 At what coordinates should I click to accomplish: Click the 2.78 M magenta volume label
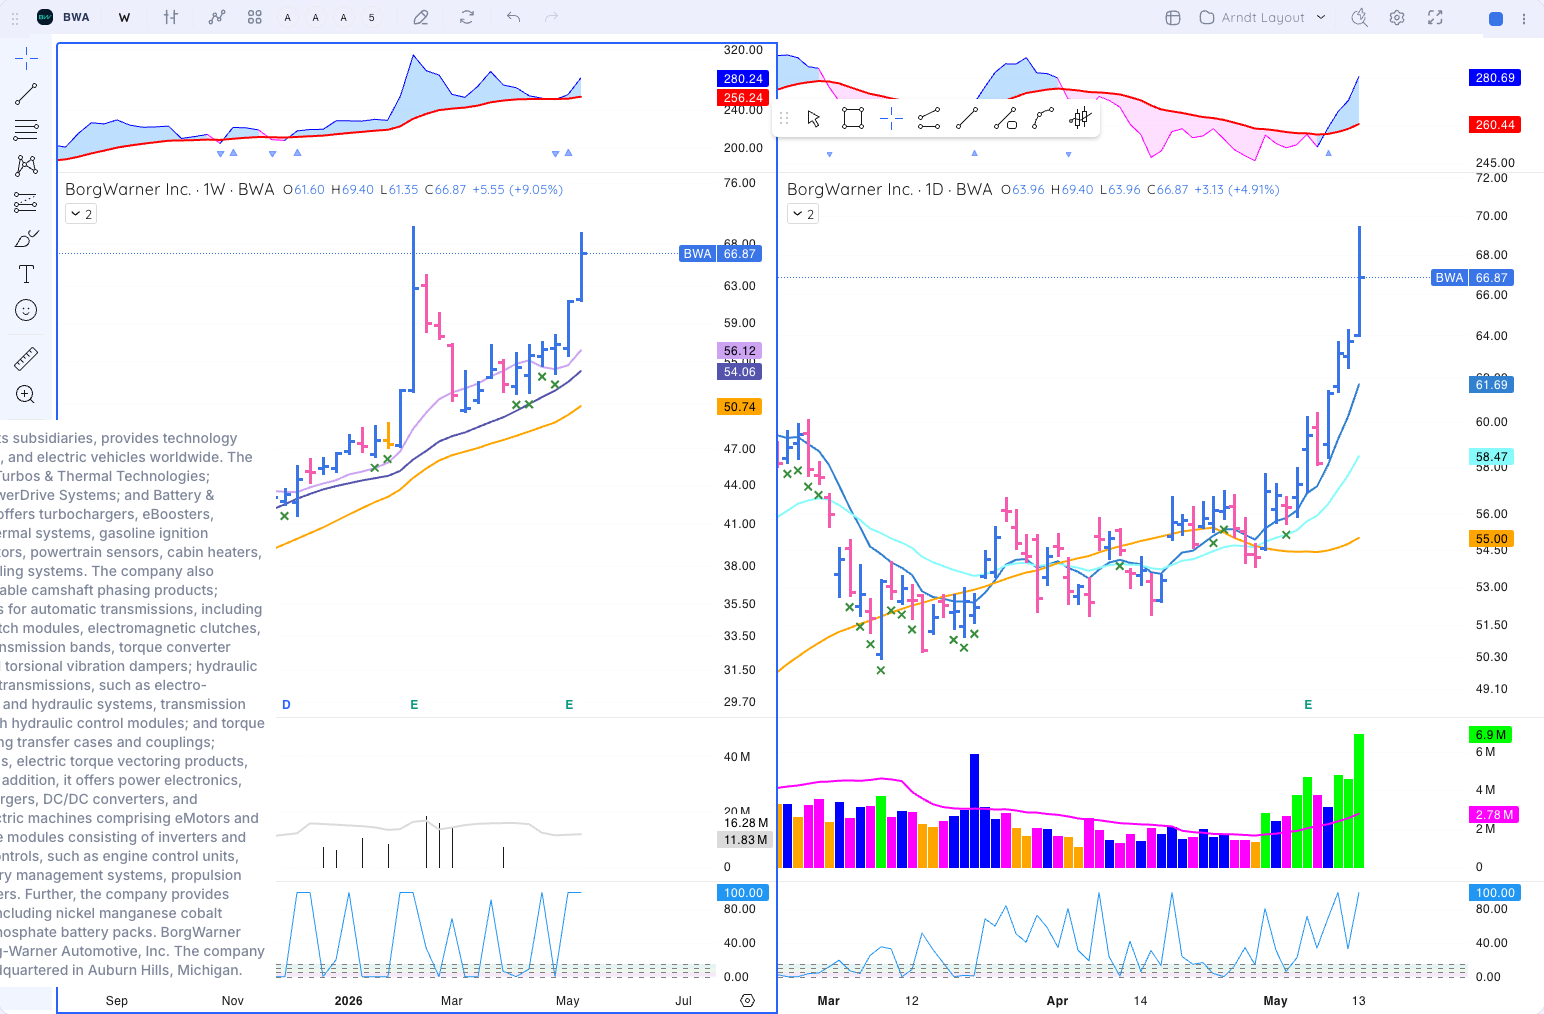click(1494, 815)
